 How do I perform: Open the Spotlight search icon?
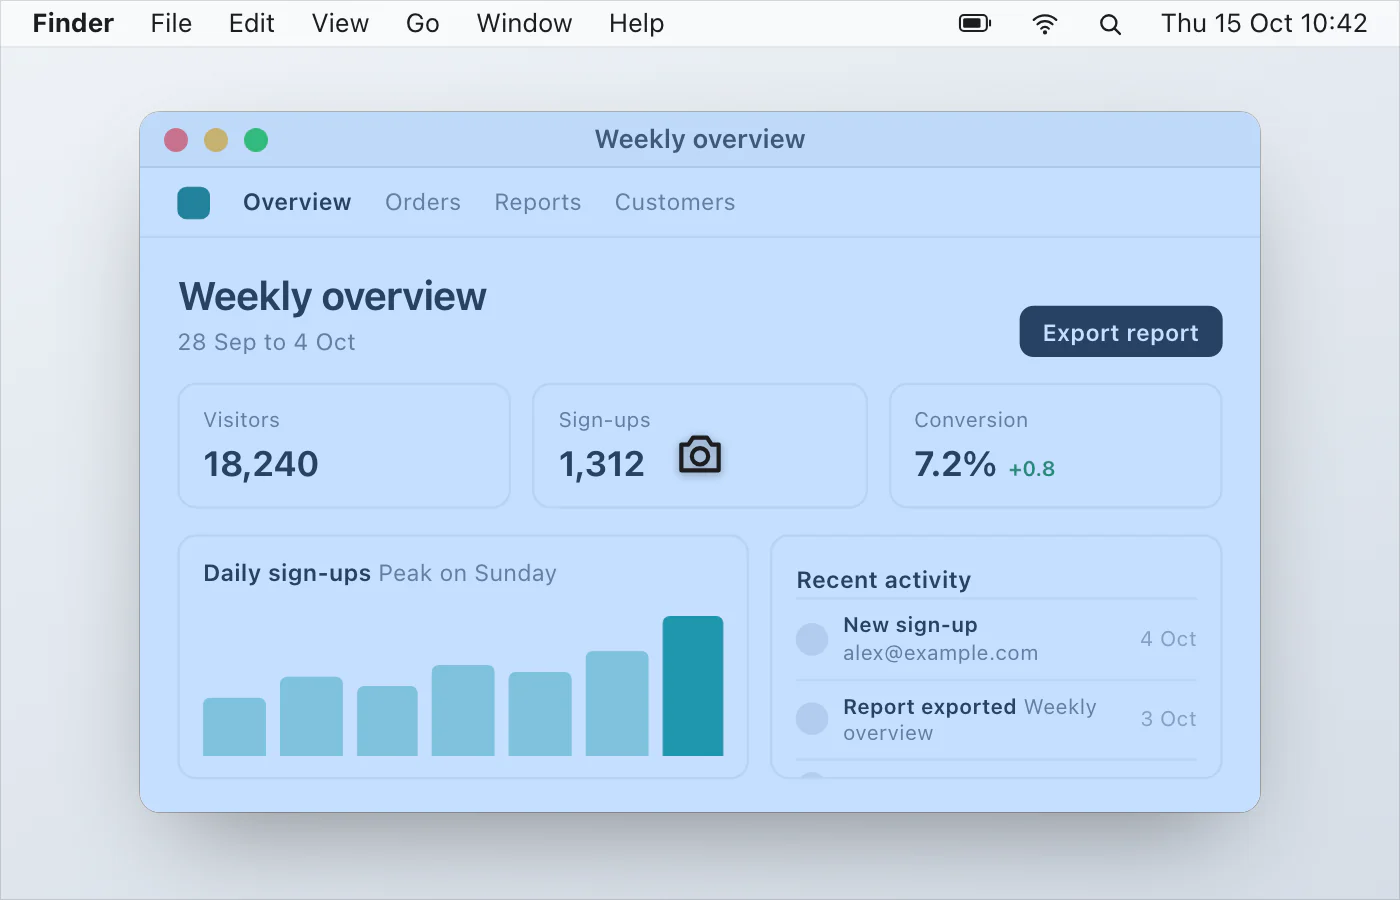[x=1110, y=24]
